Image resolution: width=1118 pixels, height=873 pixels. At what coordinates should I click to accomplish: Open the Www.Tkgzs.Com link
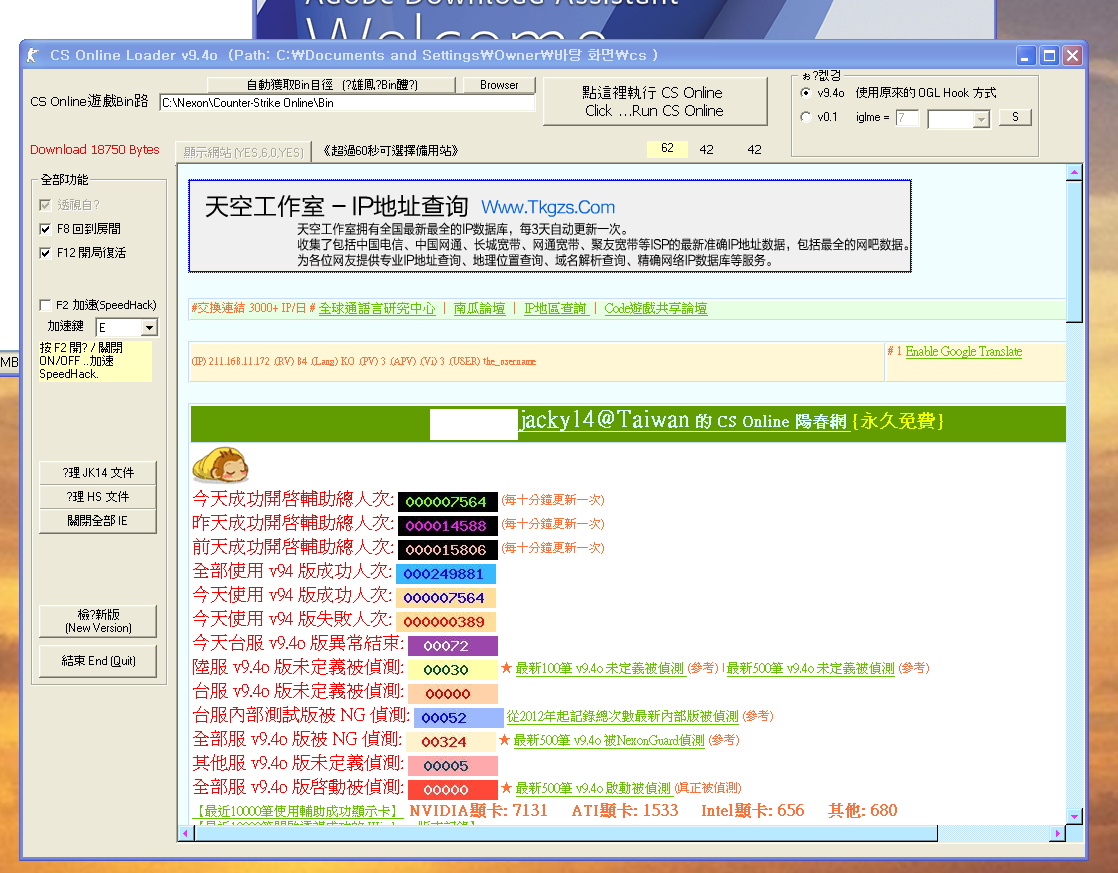point(548,208)
